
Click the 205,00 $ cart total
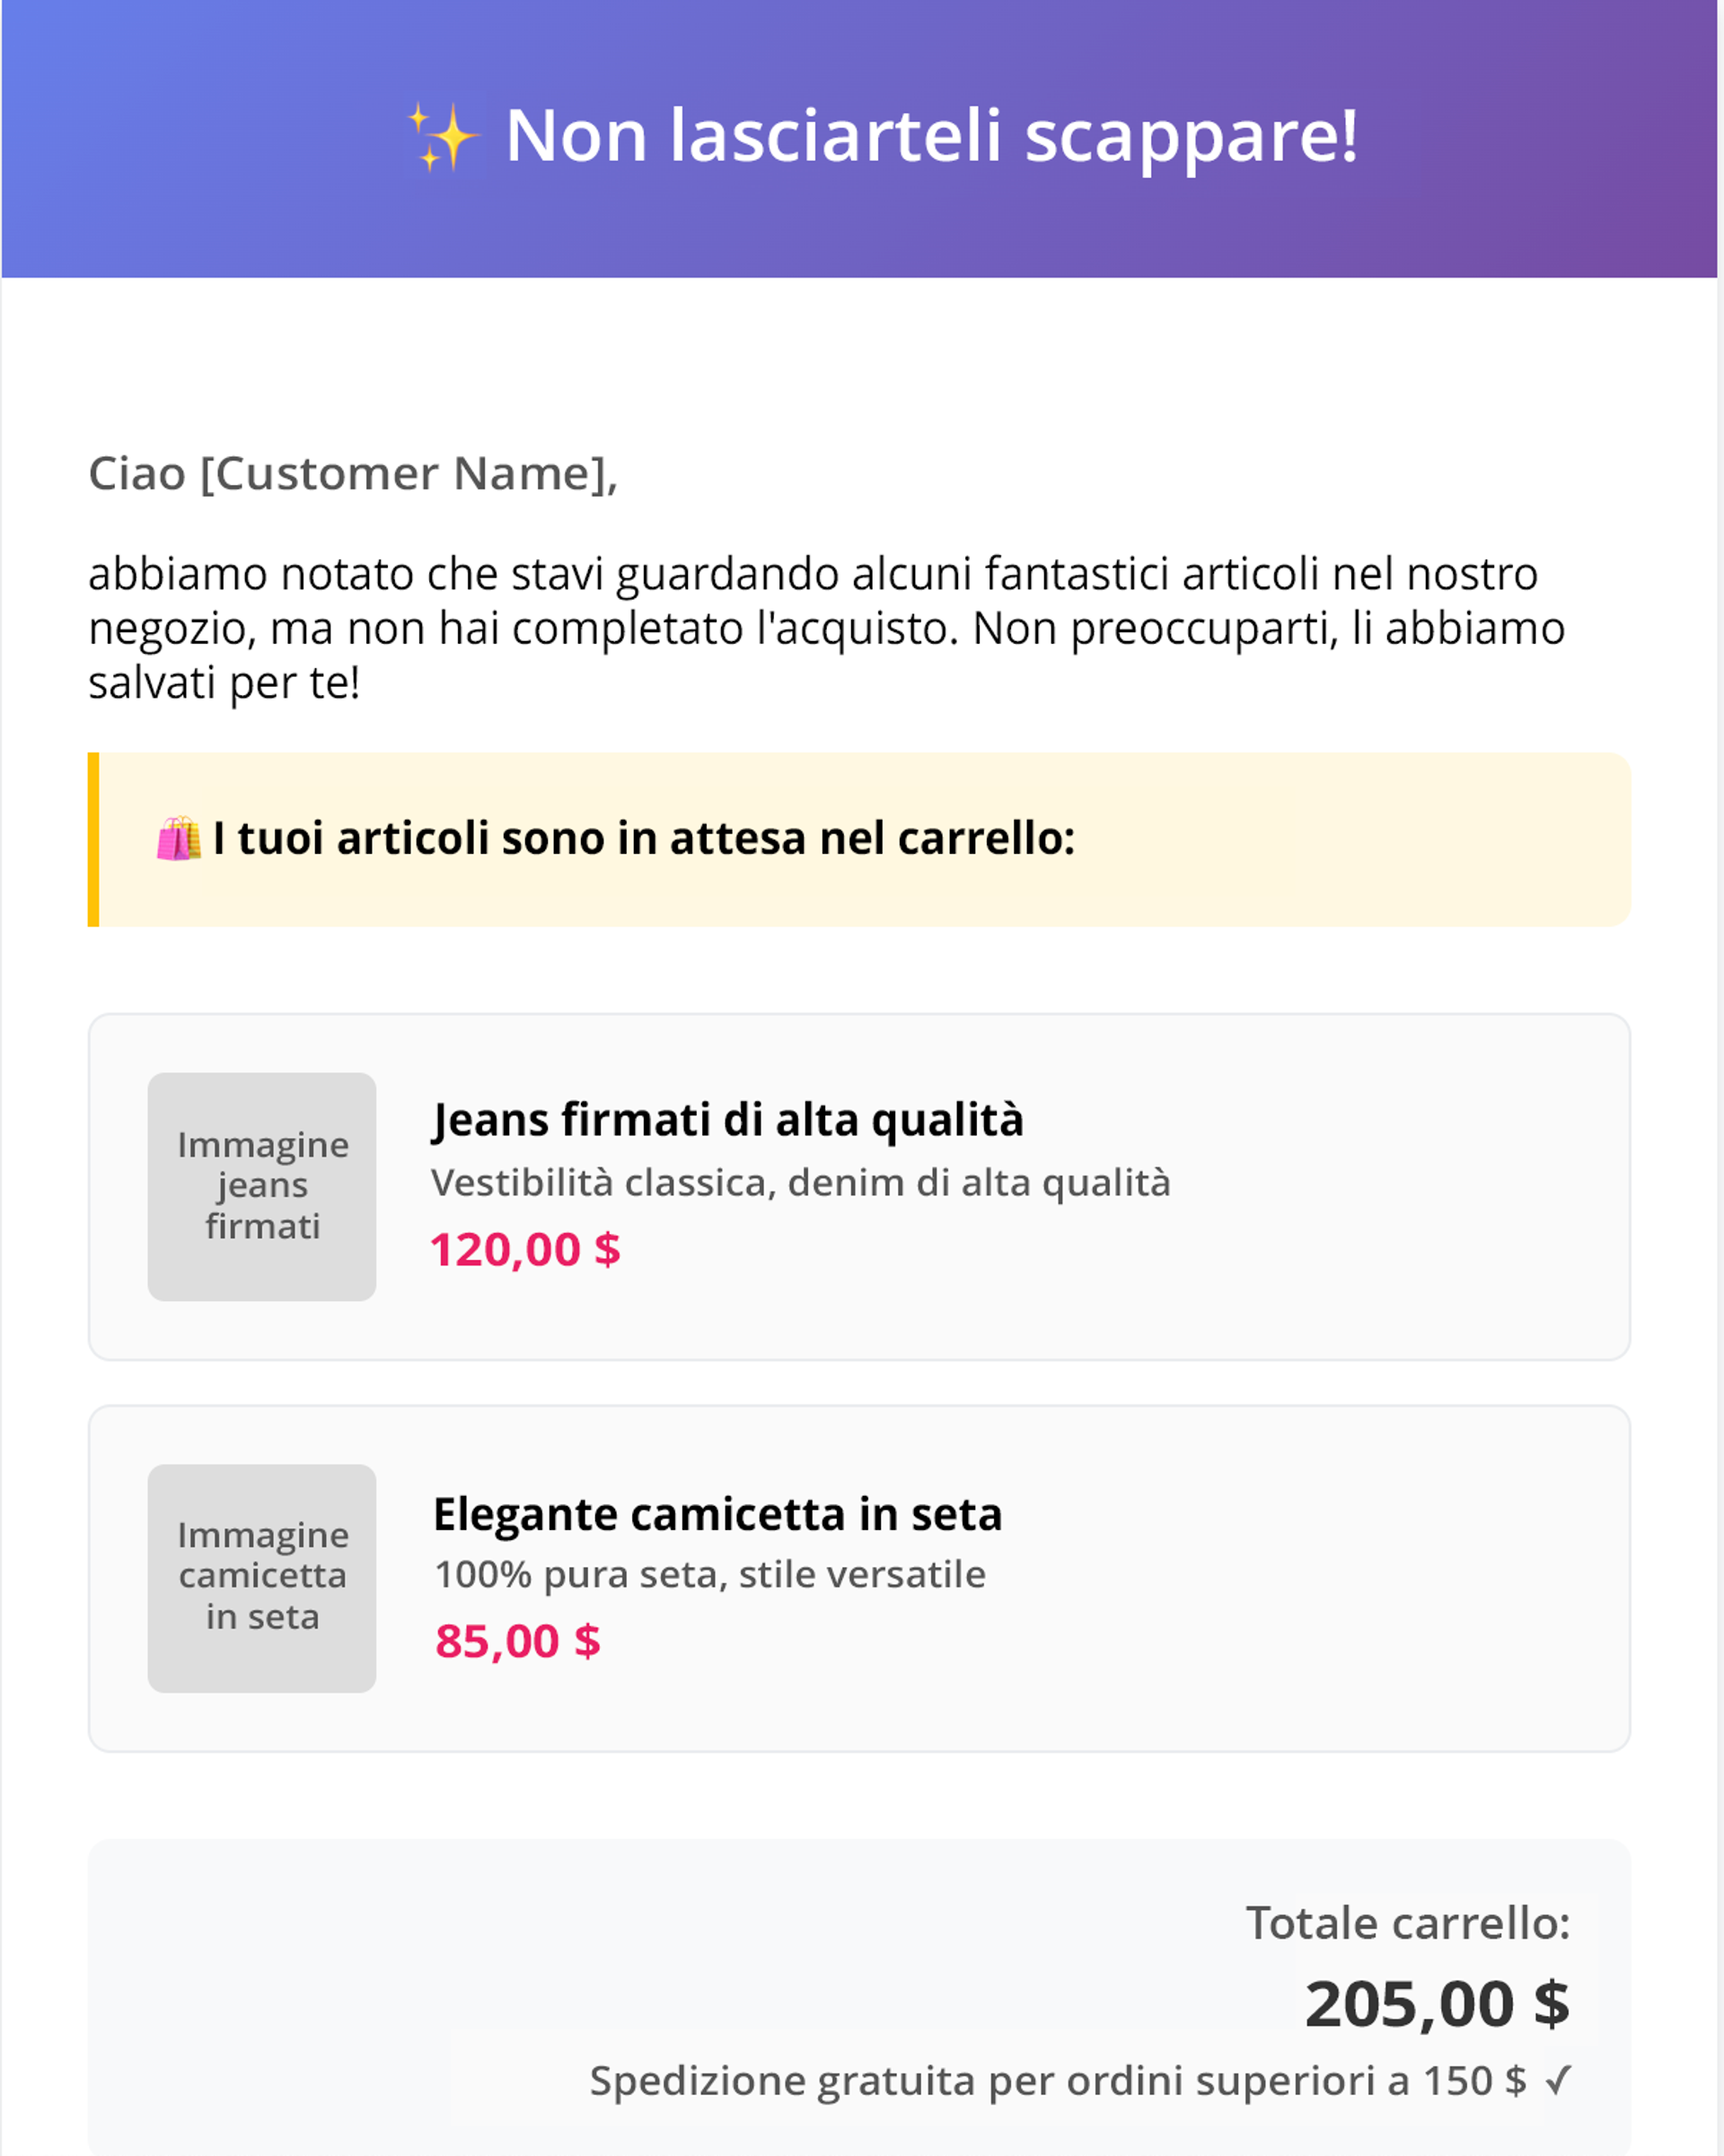[x=1436, y=2004]
